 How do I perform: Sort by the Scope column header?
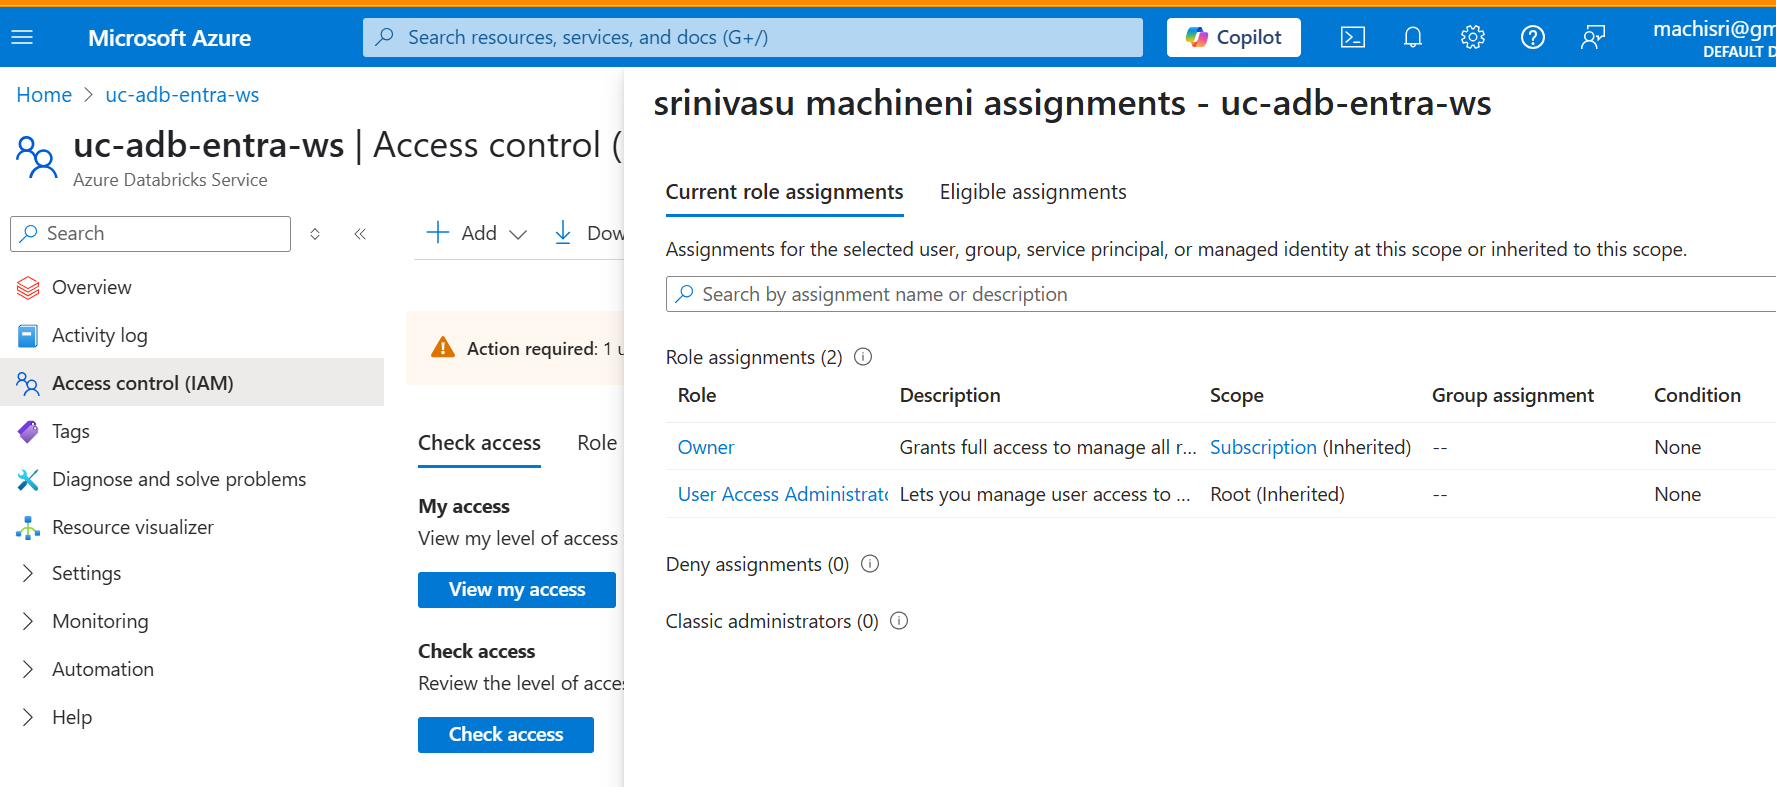[1237, 395]
